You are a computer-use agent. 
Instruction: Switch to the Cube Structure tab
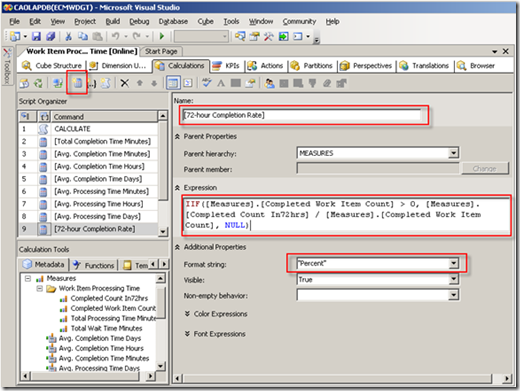pyautogui.click(x=52, y=66)
